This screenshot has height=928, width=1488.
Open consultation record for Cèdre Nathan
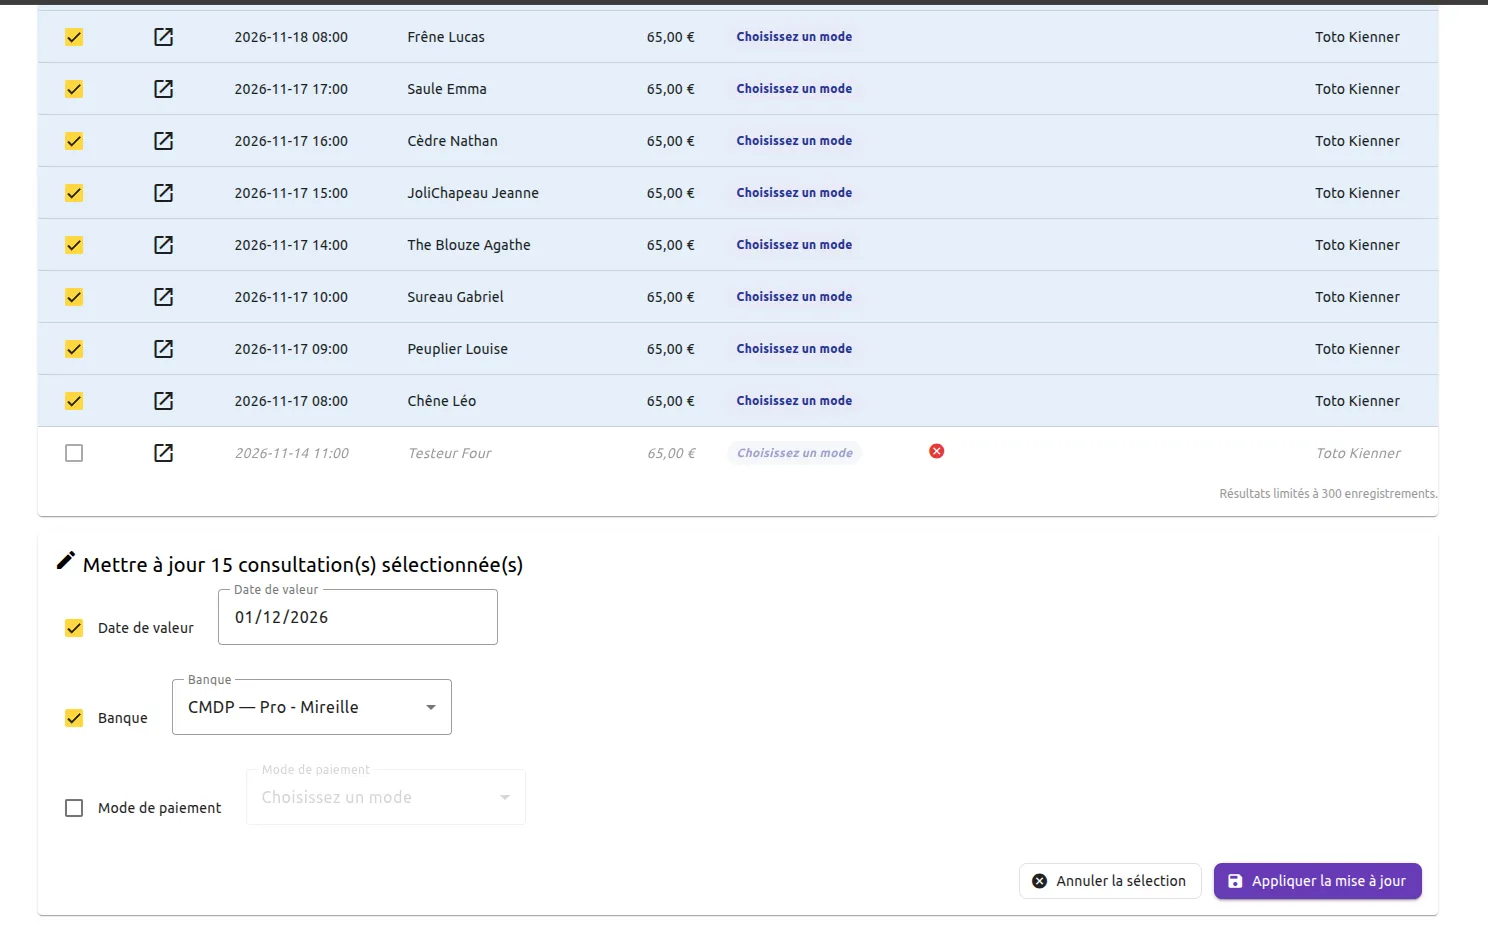164,141
